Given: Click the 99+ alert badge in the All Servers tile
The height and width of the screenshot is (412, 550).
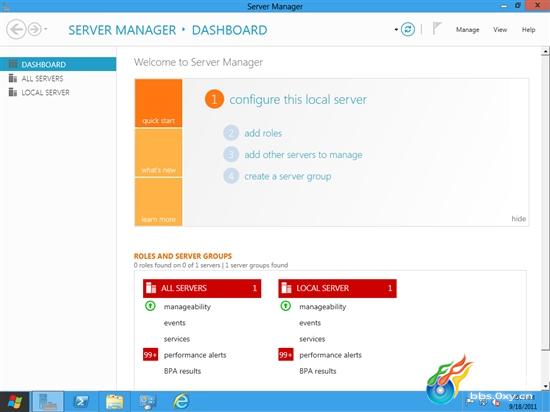Looking at the screenshot, I should (150, 355).
